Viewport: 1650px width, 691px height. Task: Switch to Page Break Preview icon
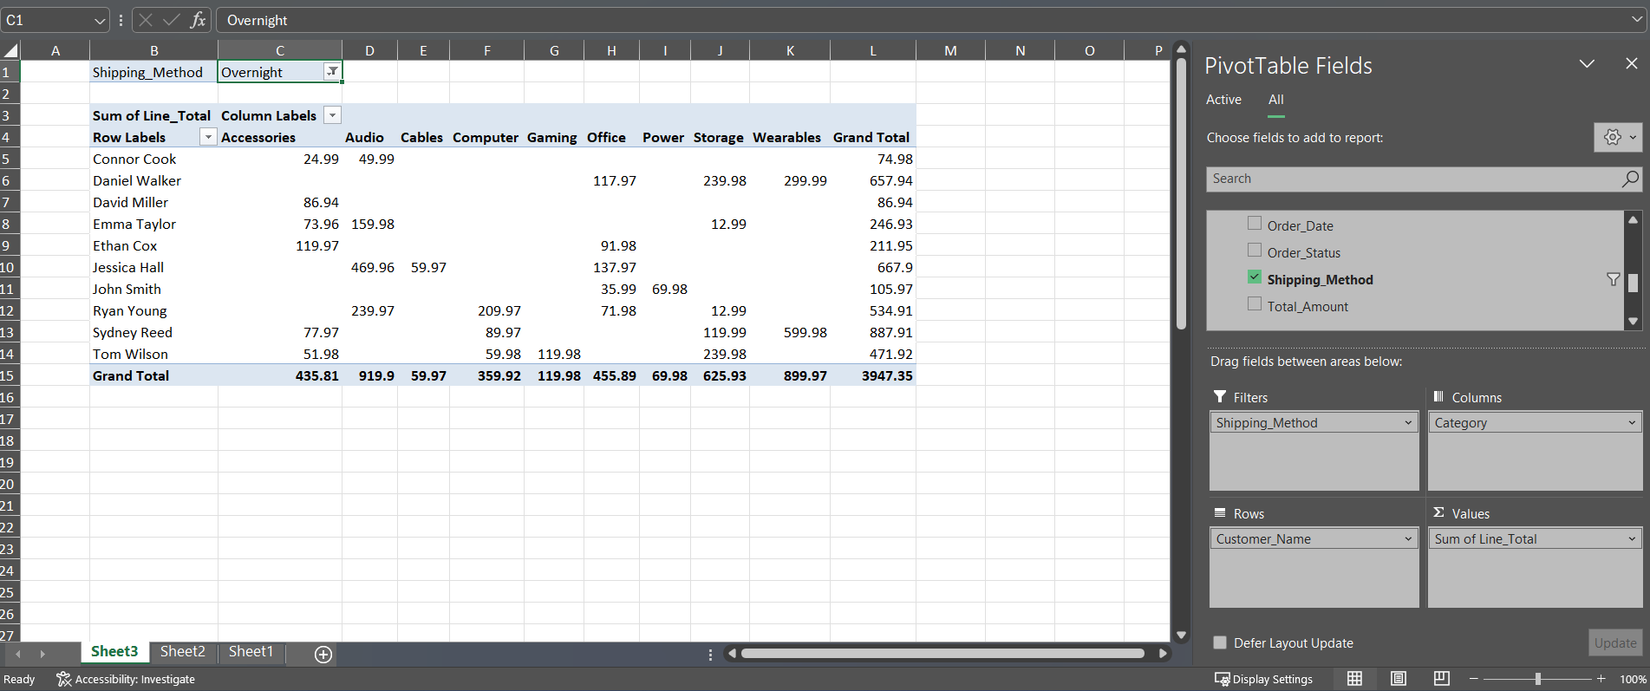[1441, 679]
